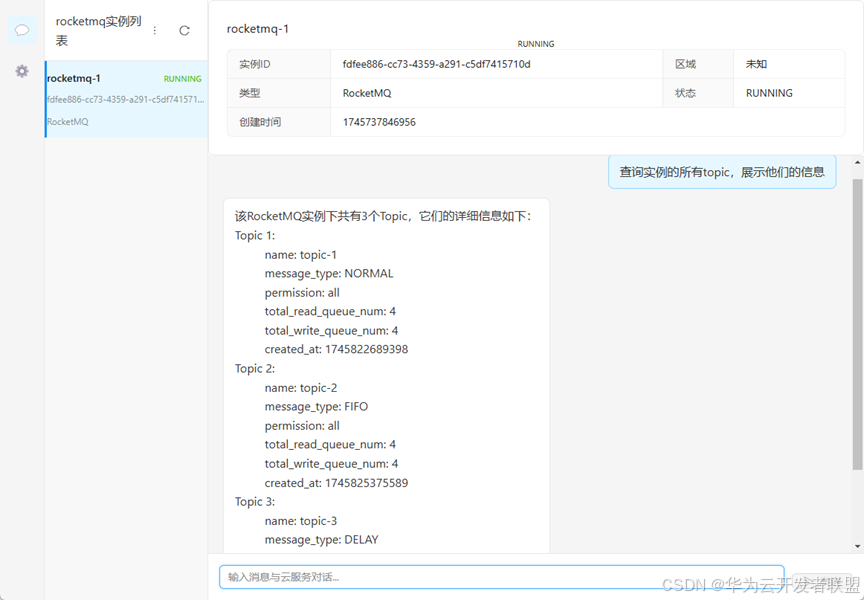Click the region value 未知
The width and height of the screenshot is (864, 600).
pos(756,64)
